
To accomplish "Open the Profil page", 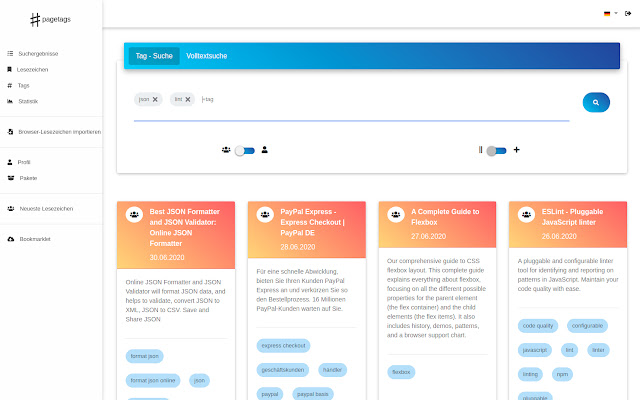I will pyautogui.click(x=24, y=162).
